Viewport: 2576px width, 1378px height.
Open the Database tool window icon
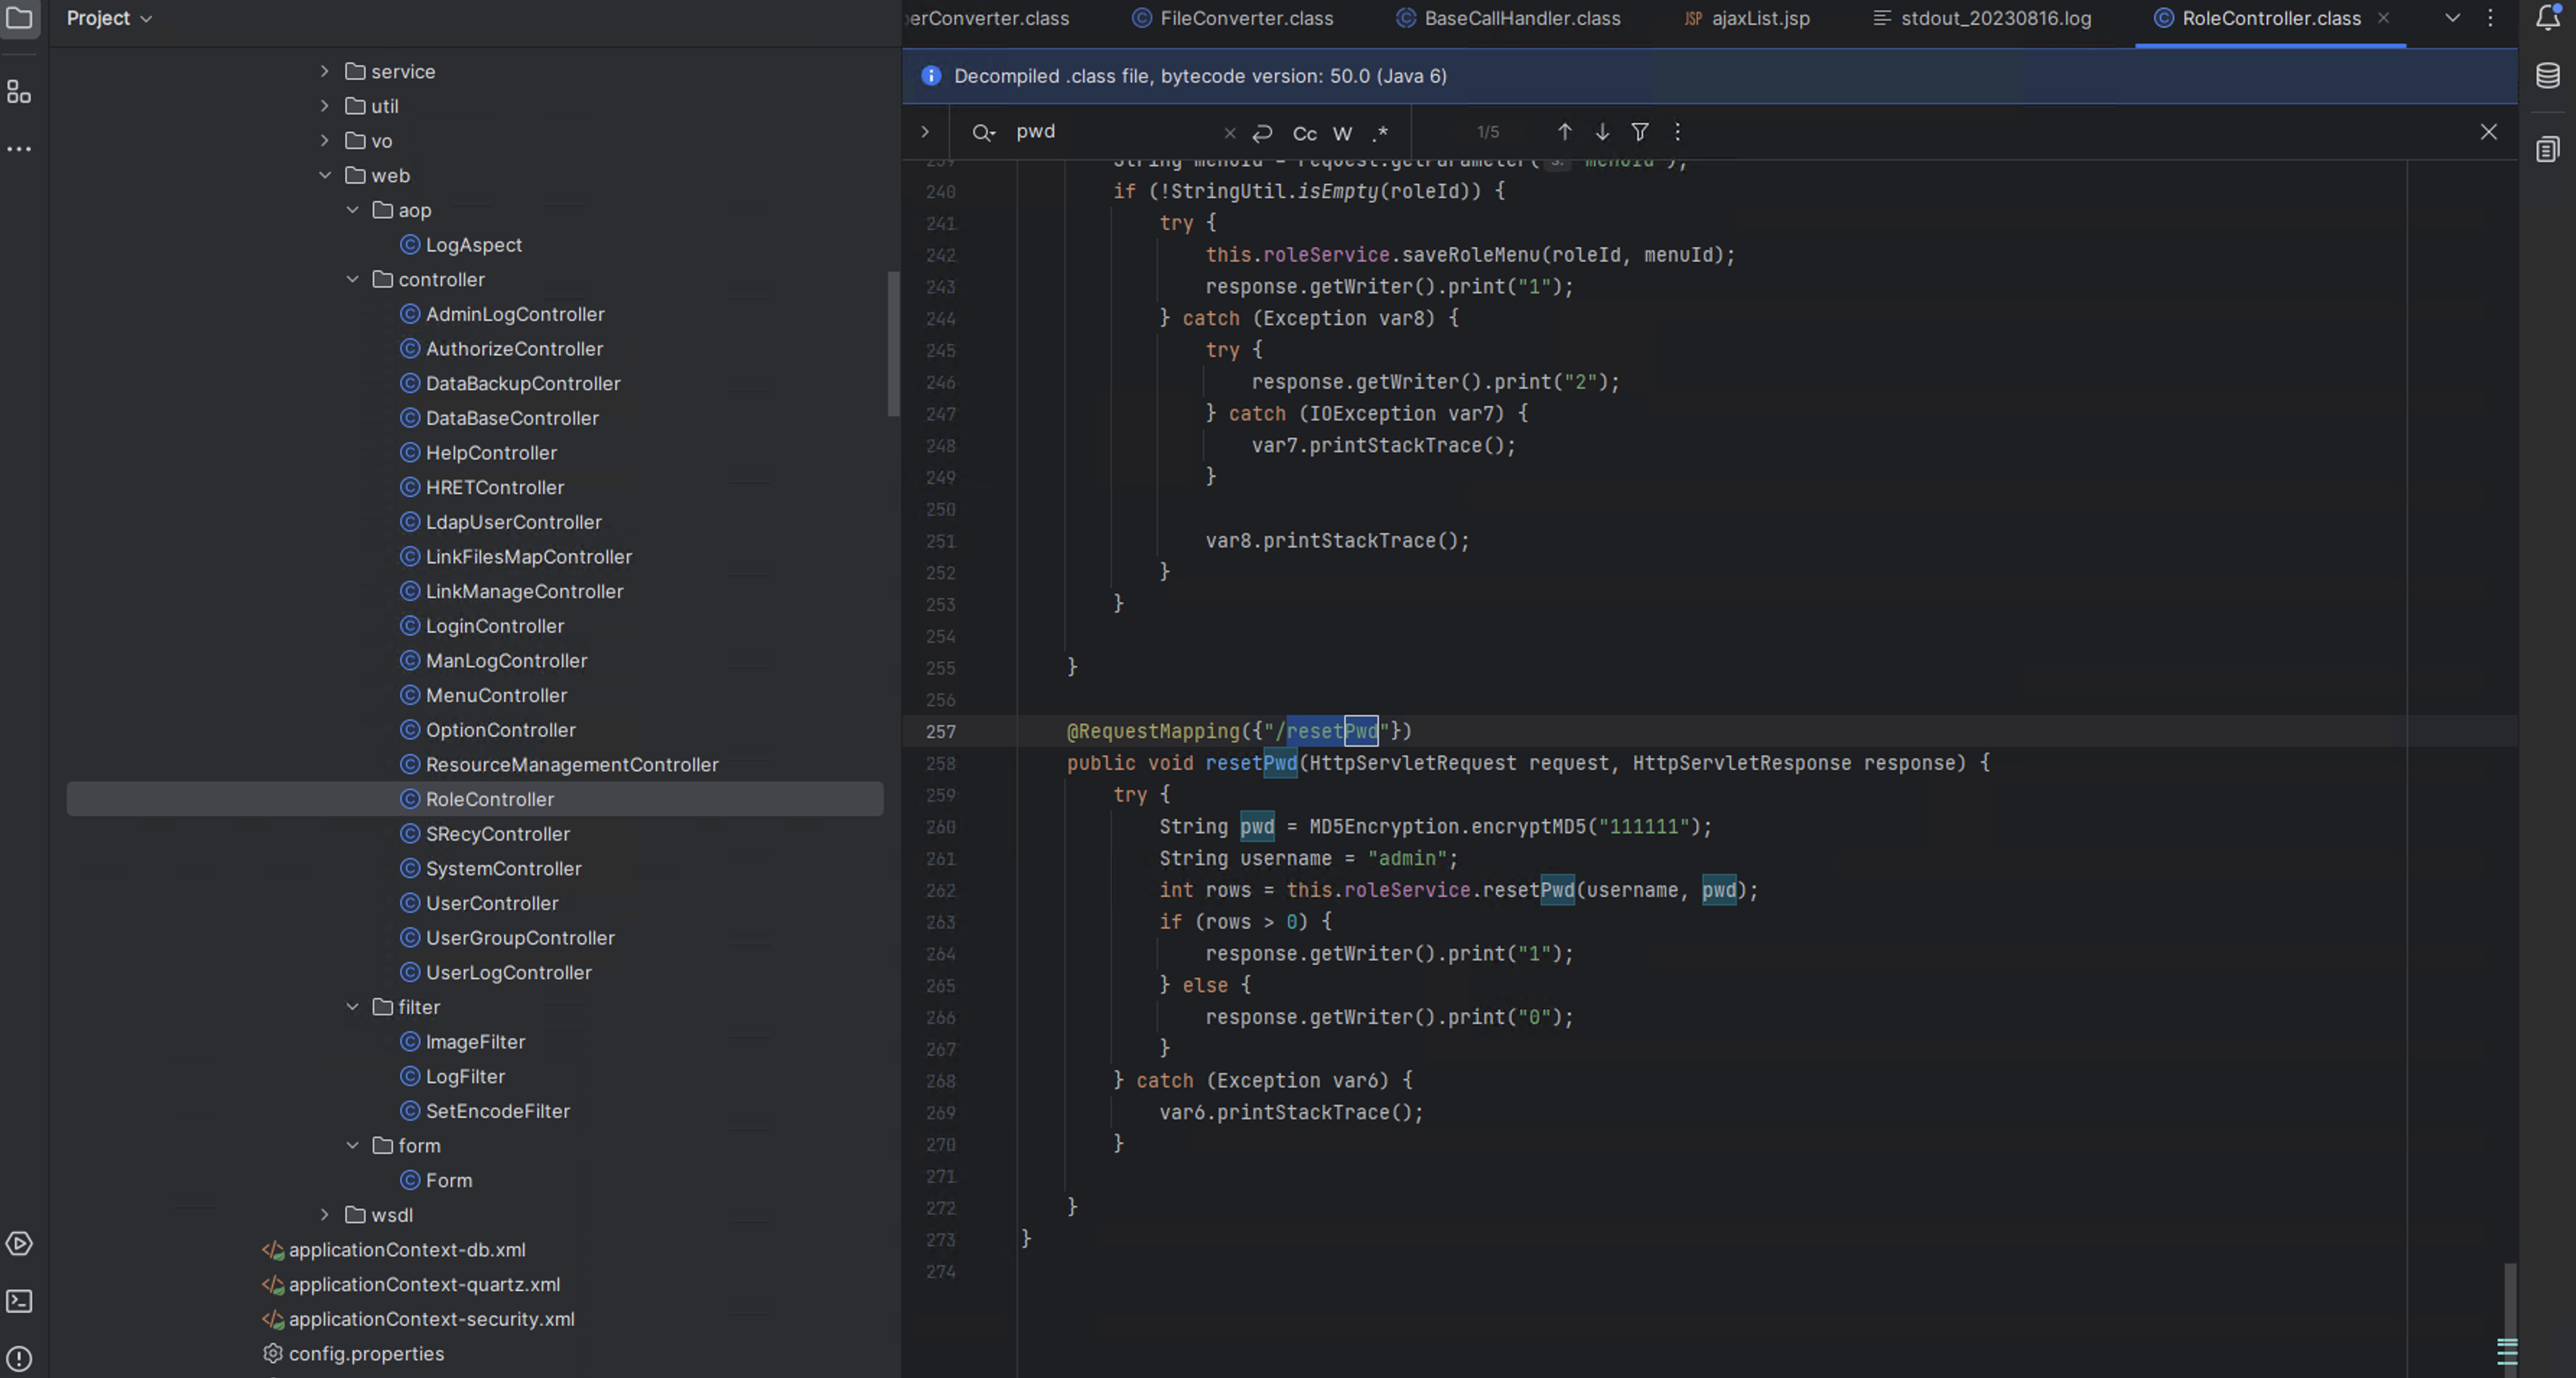pyautogui.click(x=2548, y=75)
